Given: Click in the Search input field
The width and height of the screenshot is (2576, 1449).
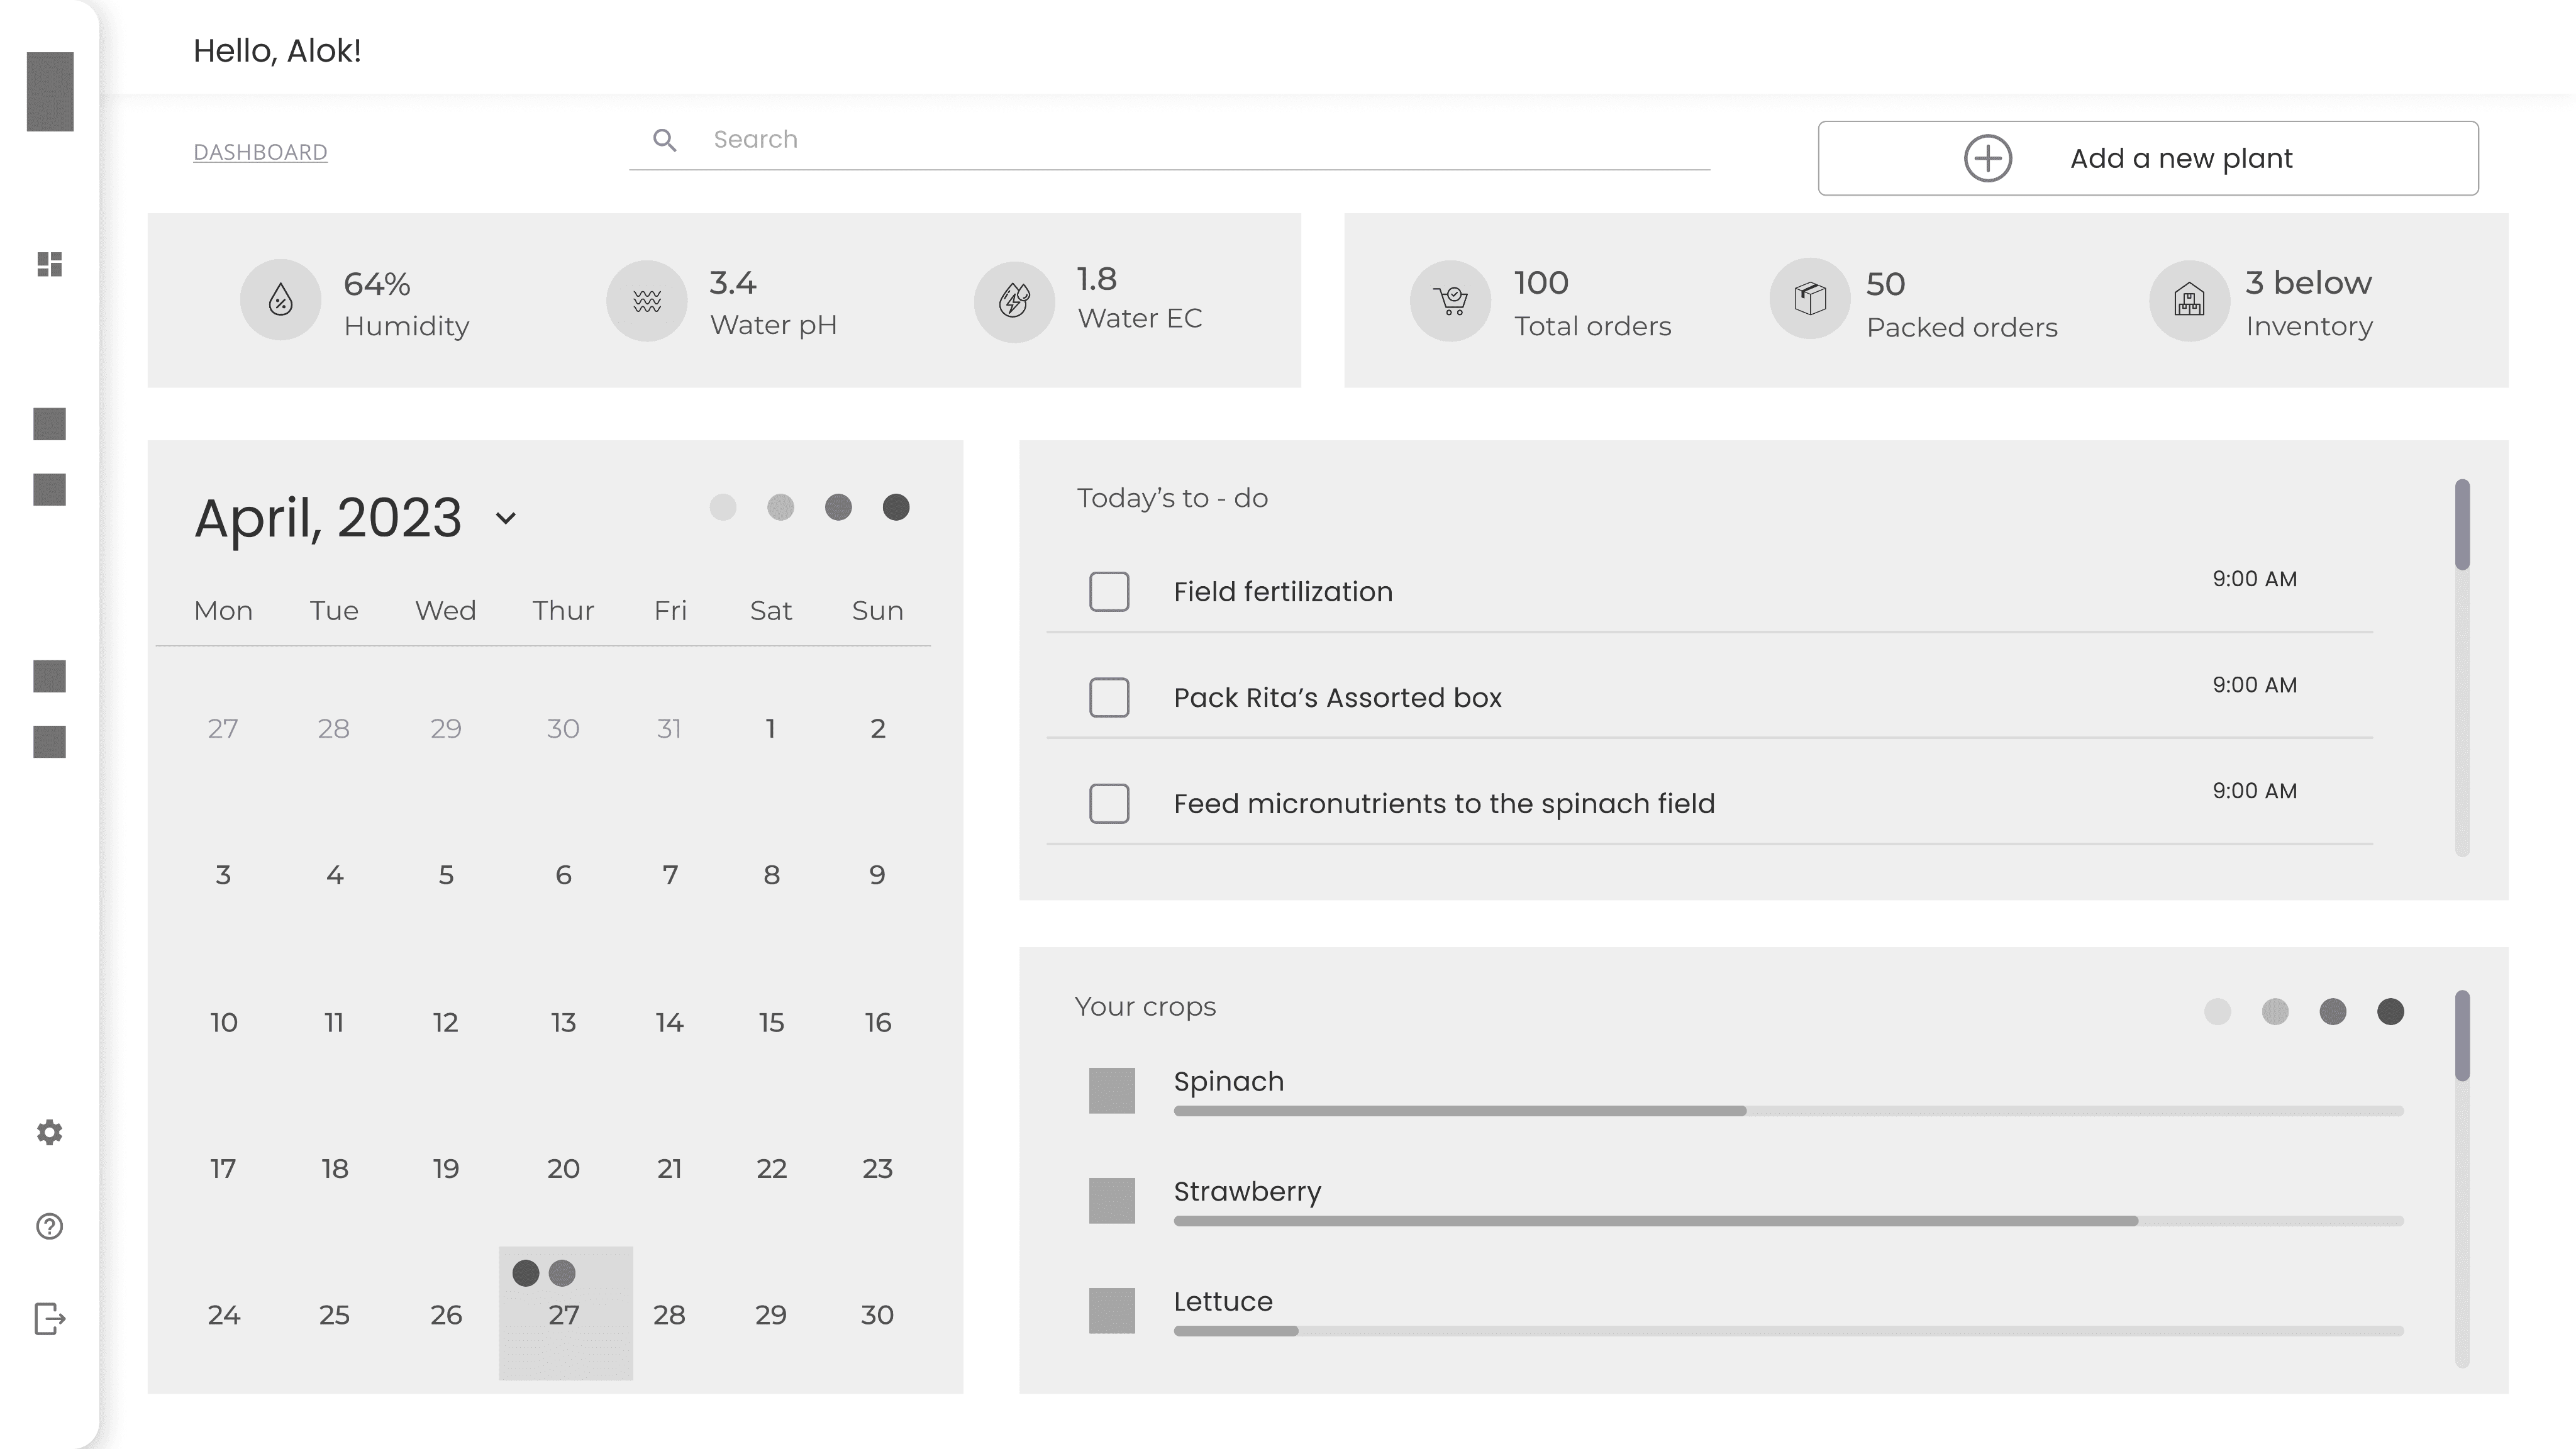Looking at the screenshot, I should click(x=1169, y=140).
